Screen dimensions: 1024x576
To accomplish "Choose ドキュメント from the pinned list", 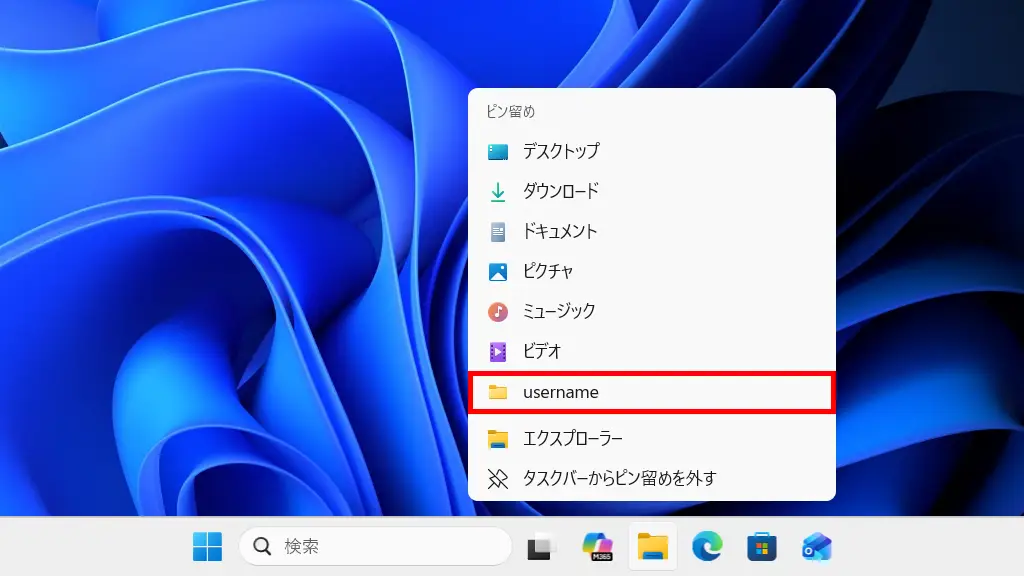I will coord(560,232).
